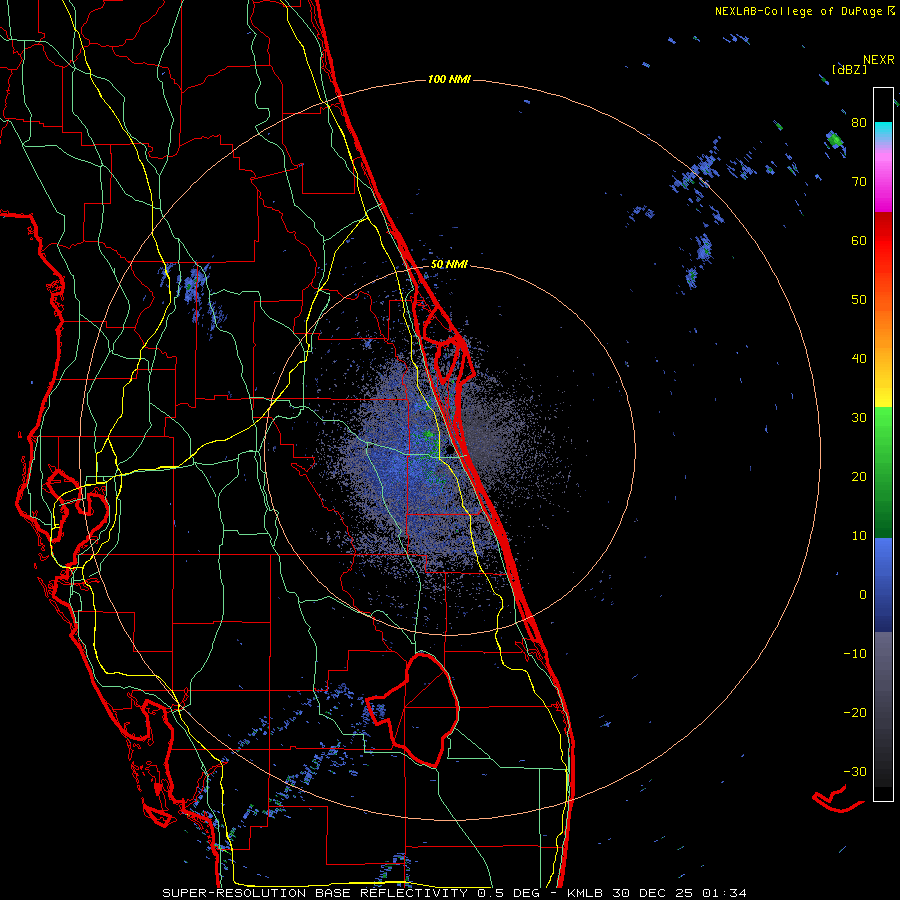Click the 0 dBZ value on the scale

(863, 595)
